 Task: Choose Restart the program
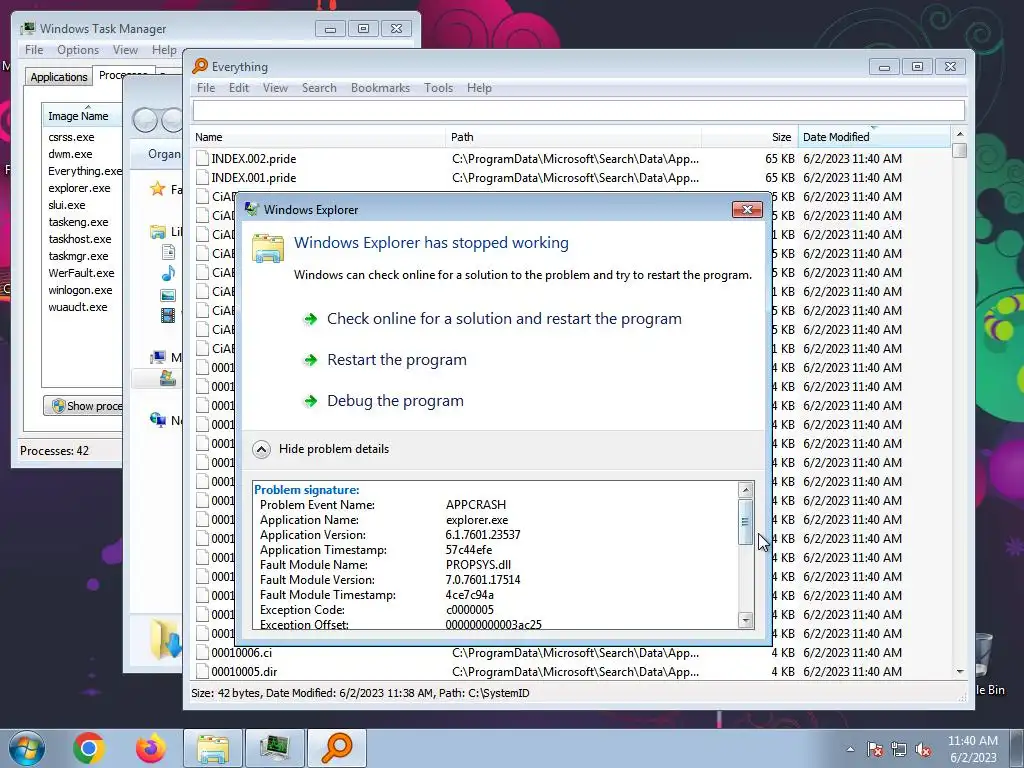(x=397, y=360)
